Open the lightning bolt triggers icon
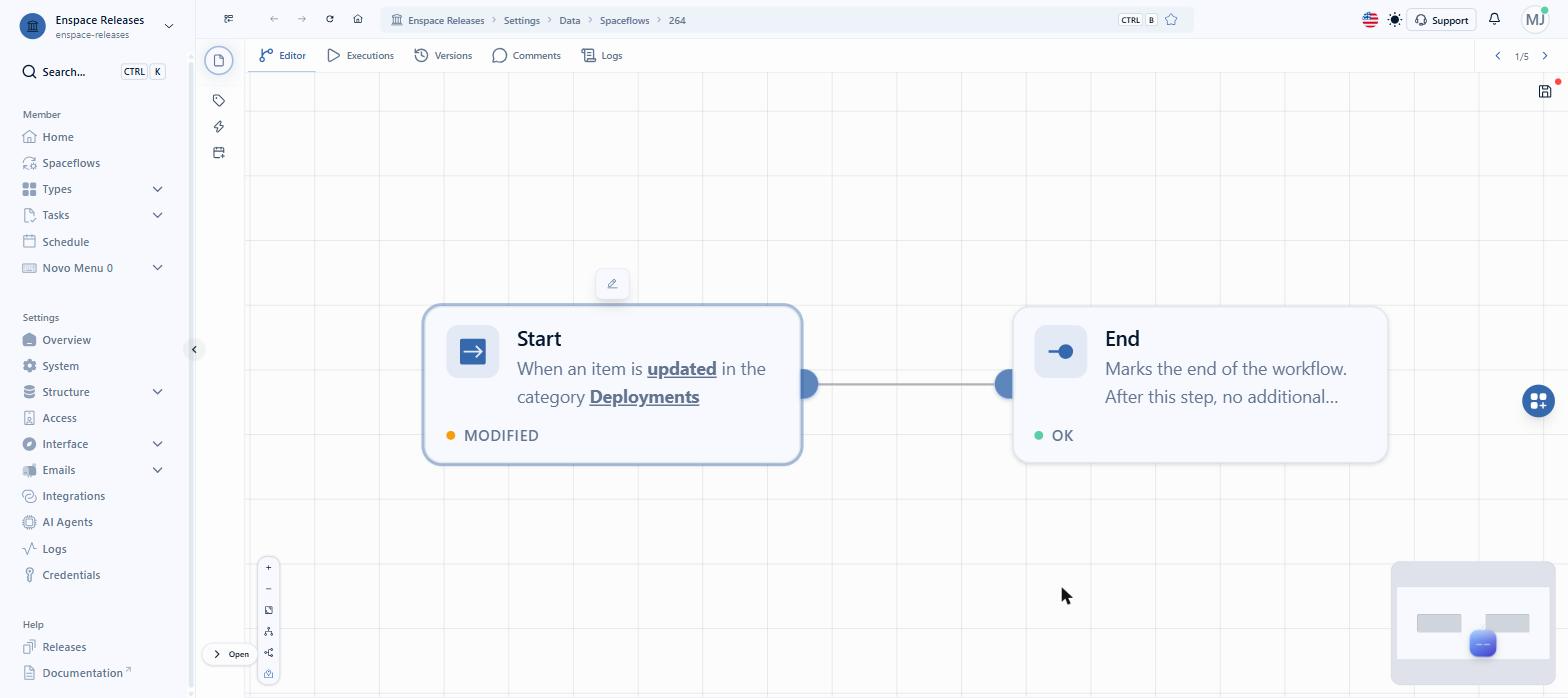Image resolution: width=1568 pixels, height=698 pixels. (219, 126)
